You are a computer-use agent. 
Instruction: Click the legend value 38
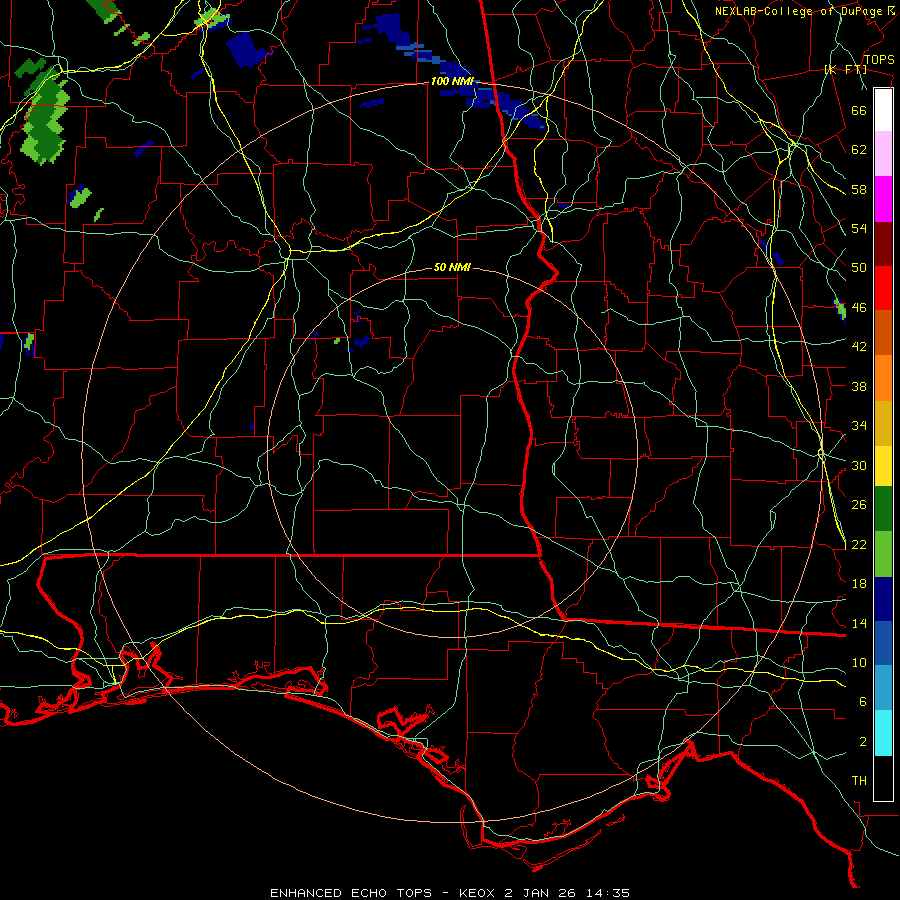point(859,386)
